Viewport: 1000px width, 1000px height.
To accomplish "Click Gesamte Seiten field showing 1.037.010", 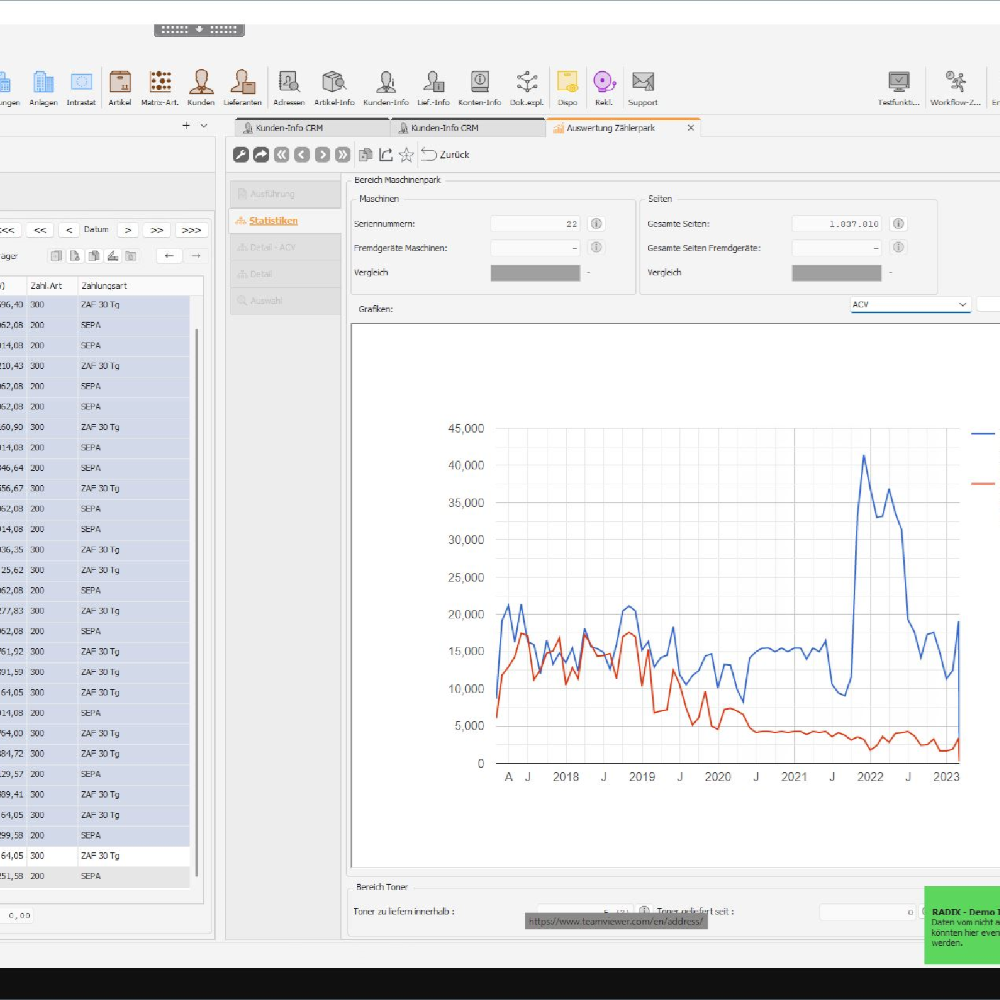I will coord(837,224).
